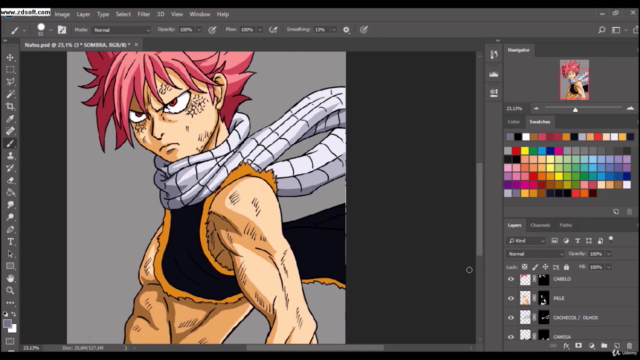This screenshot has width=640, height=360.
Task: Select the Type tool
Action: [10, 242]
